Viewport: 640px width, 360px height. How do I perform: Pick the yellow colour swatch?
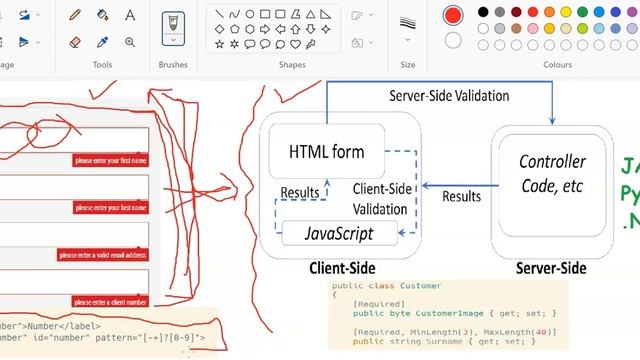click(x=566, y=12)
